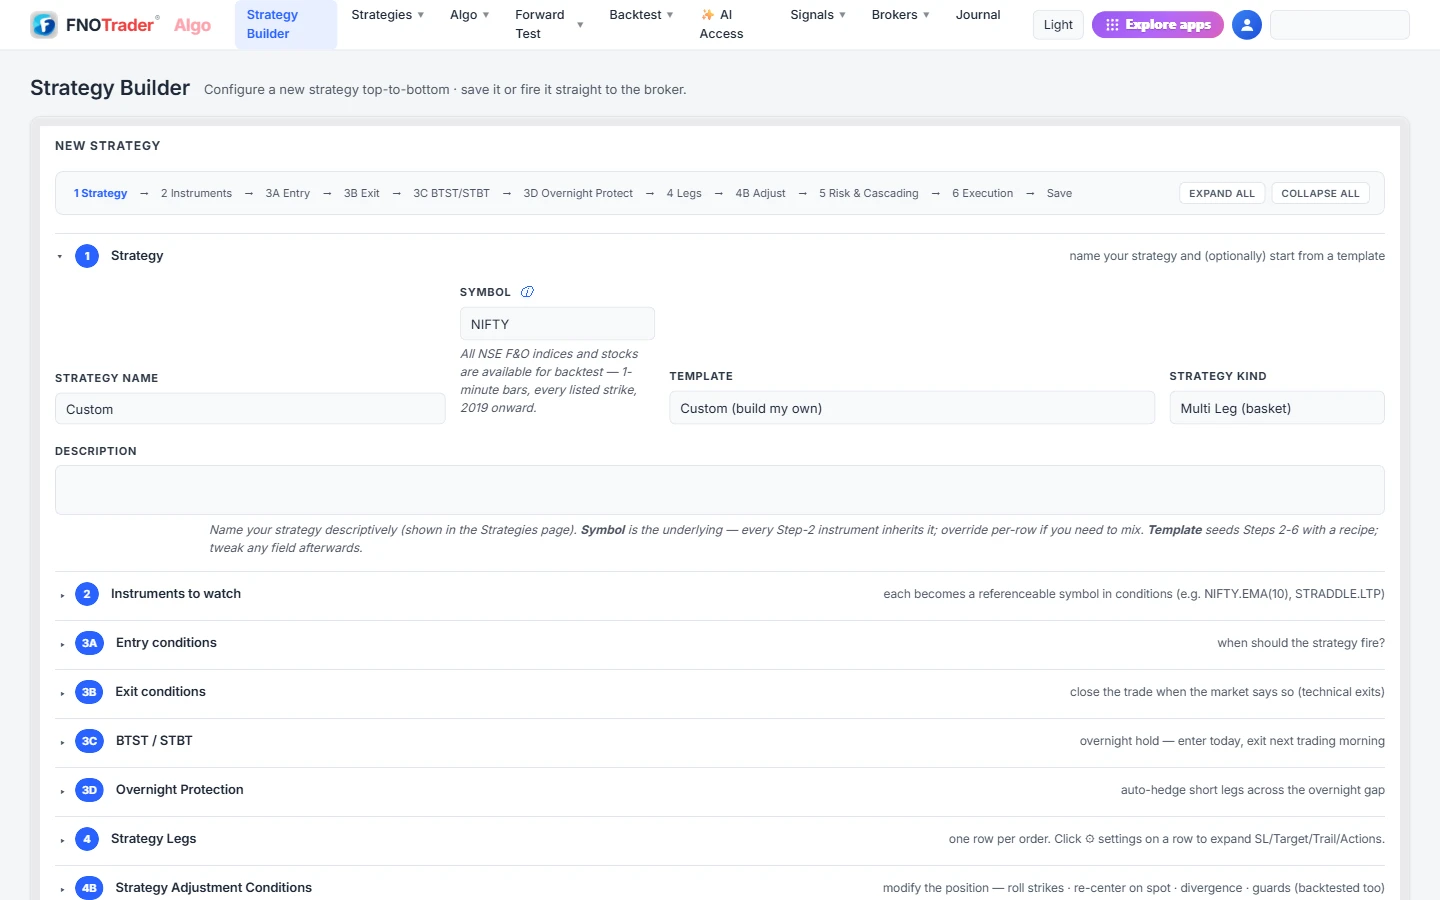The height and width of the screenshot is (900, 1440).
Task: Expand the Instruments to watch section
Action: pos(62,595)
